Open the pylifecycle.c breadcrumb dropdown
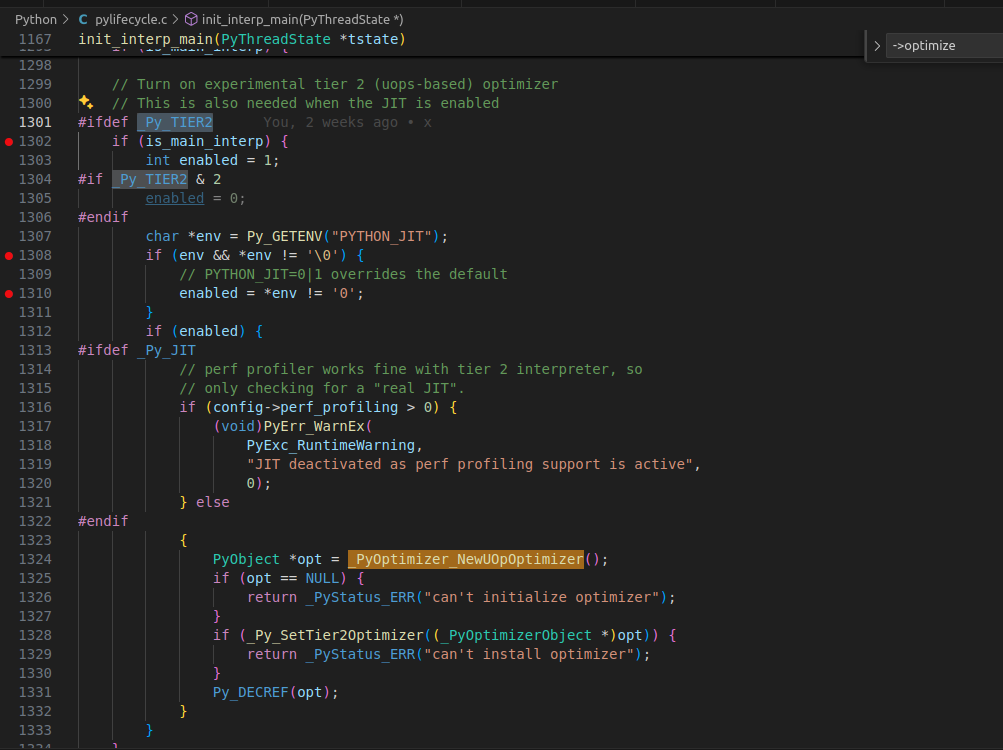1003x750 pixels. 130,19
